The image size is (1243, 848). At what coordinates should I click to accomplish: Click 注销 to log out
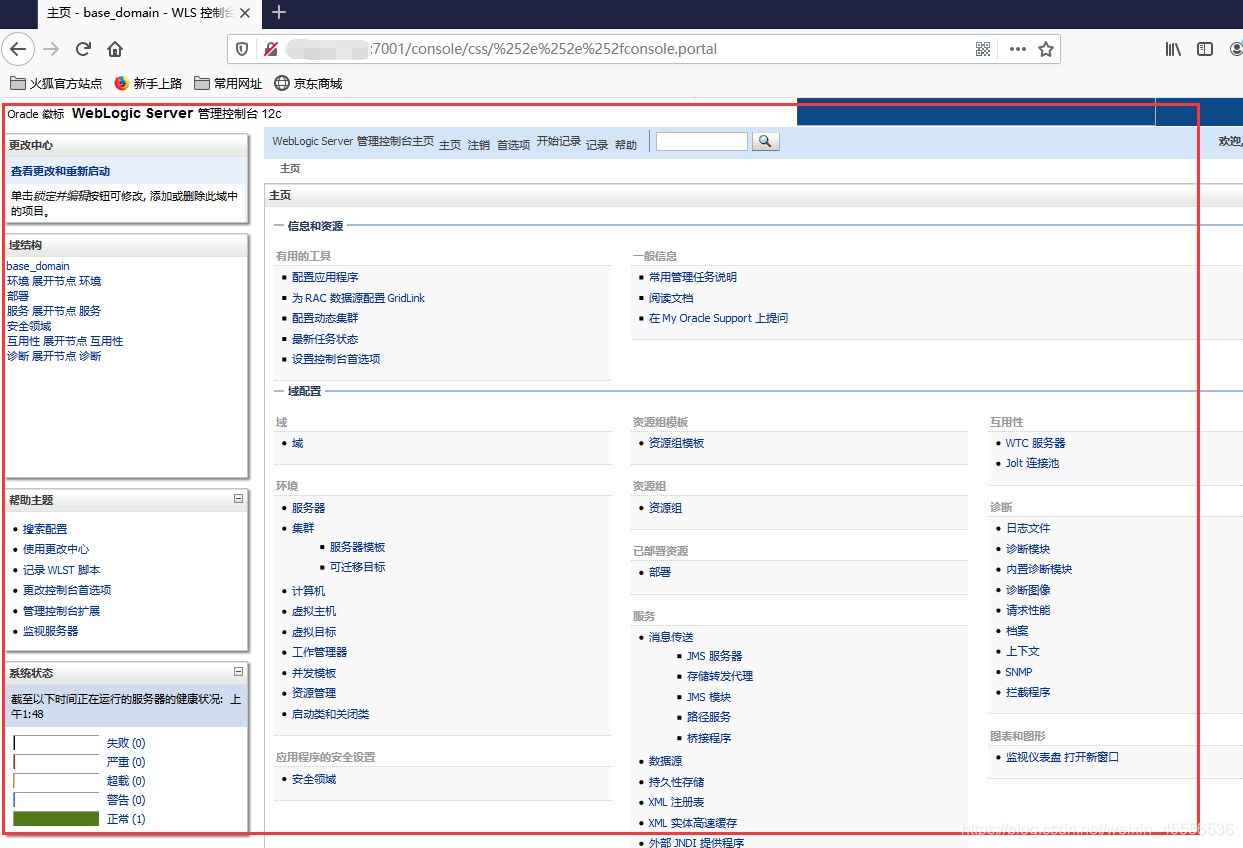click(x=479, y=145)
